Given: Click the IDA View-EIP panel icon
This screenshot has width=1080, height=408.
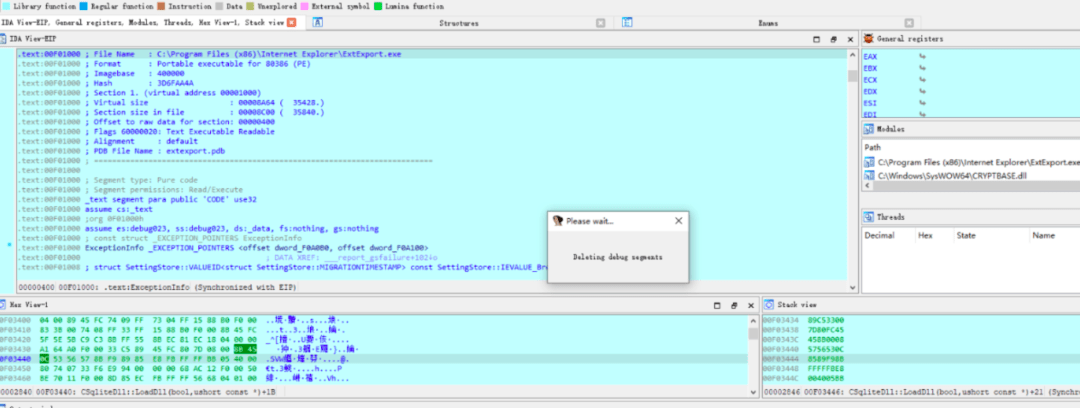Looking at the screenshot, I should click(3, 39).
